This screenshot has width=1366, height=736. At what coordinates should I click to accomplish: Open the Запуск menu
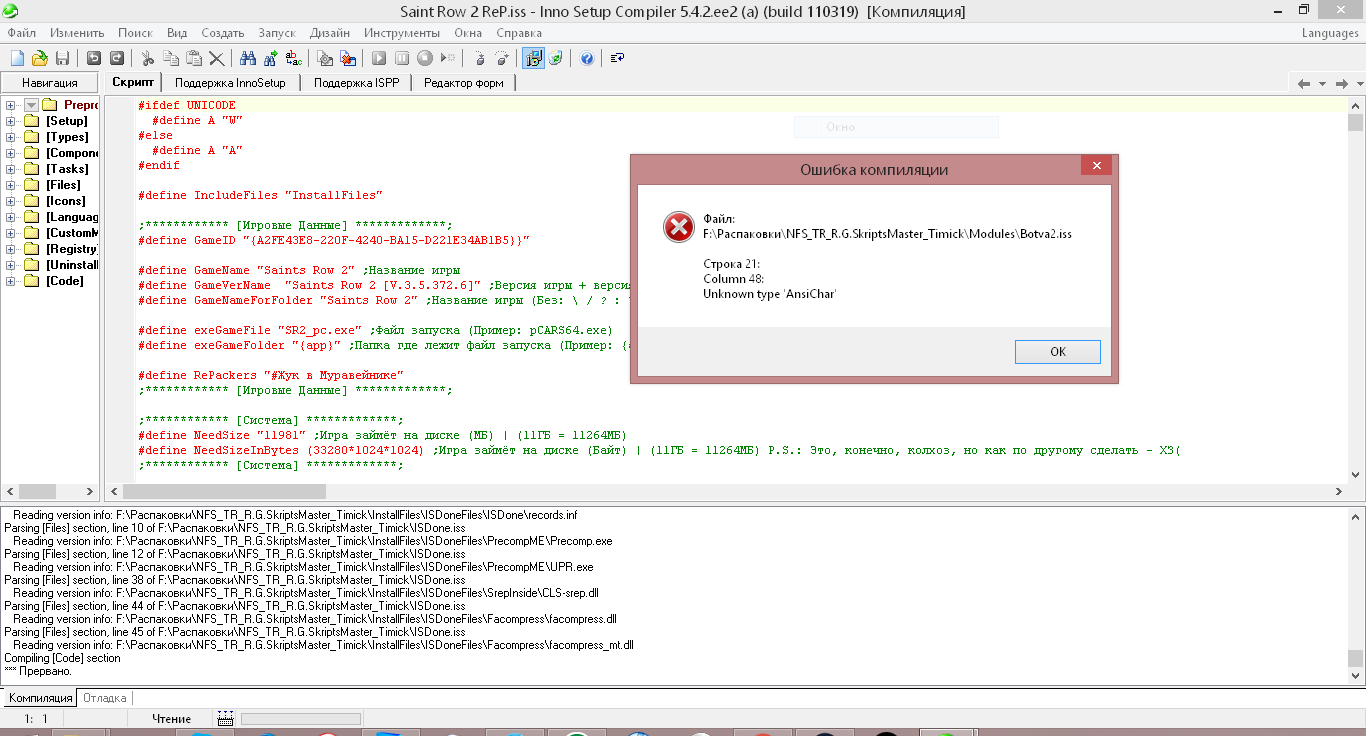(277, 33)
